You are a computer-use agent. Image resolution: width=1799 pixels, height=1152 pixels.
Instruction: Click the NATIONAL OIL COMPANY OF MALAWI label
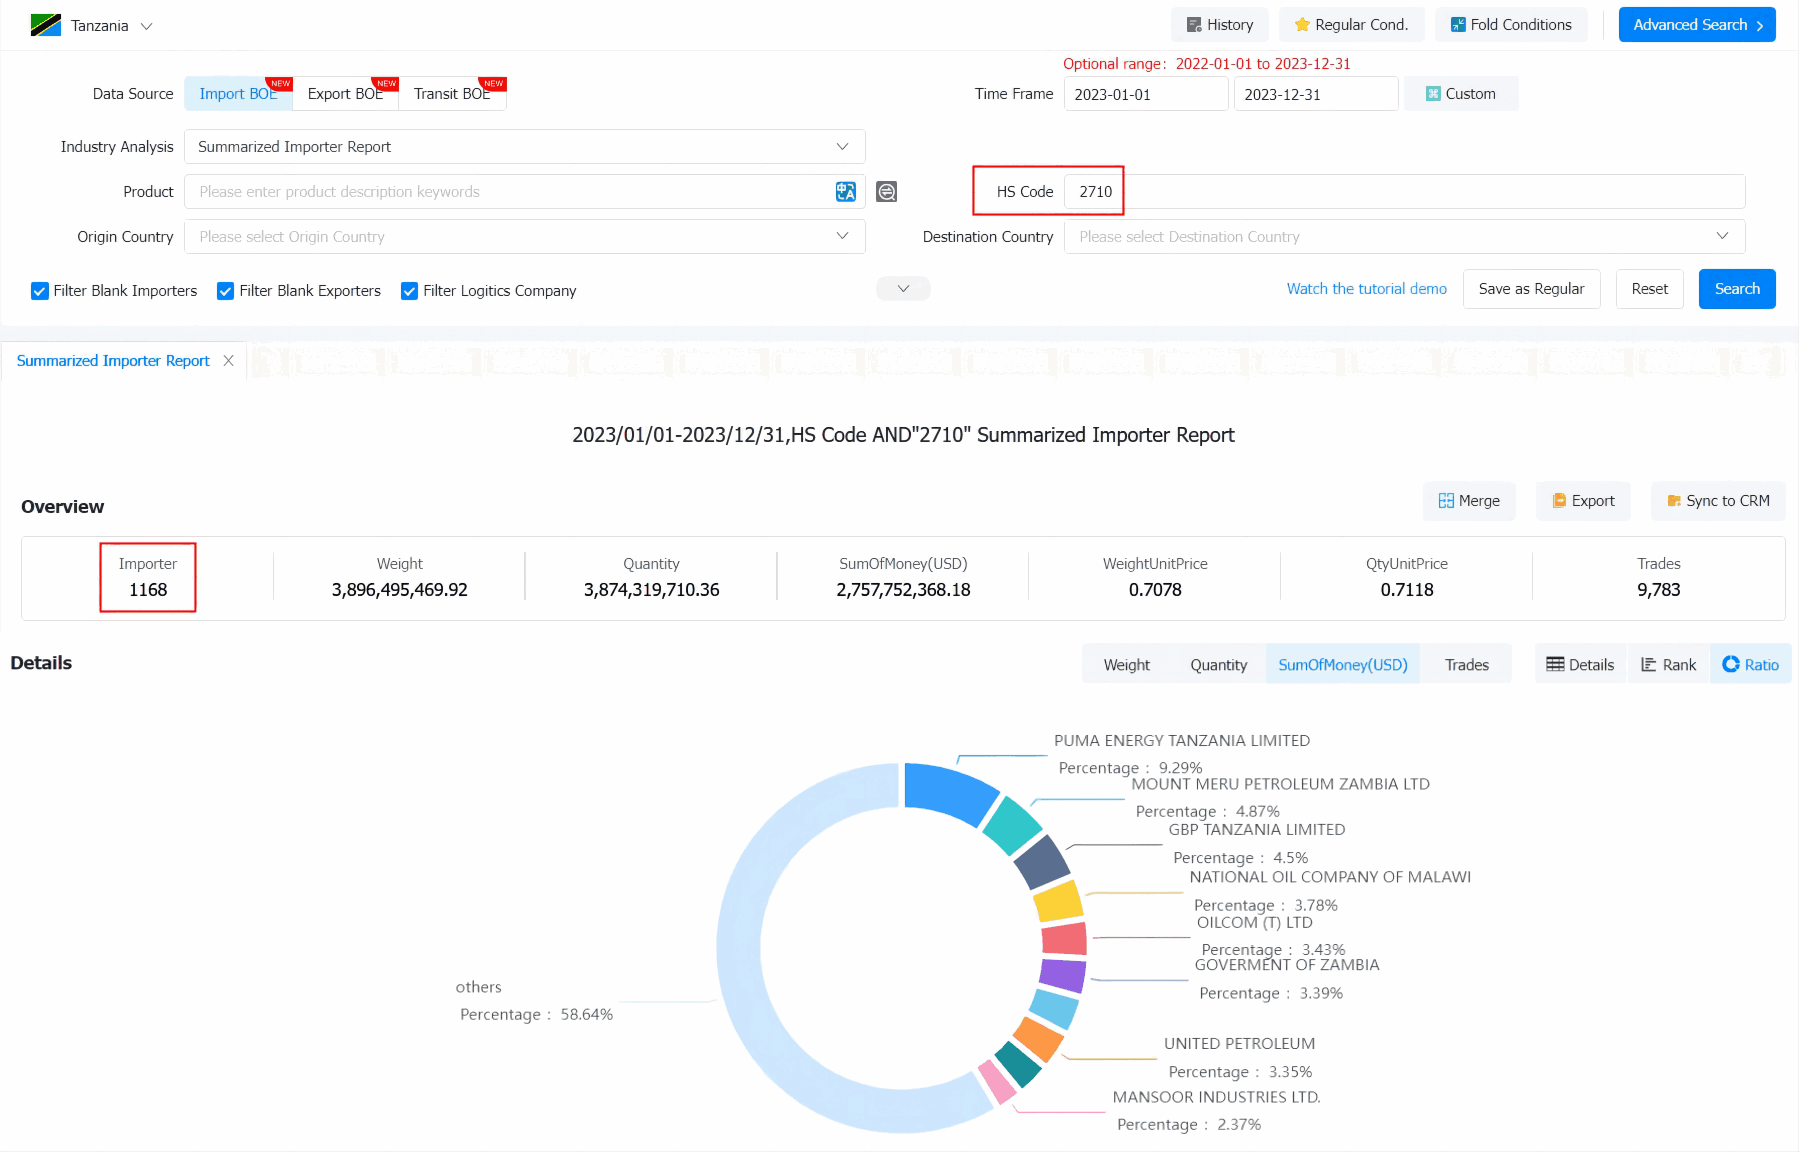coord(1330,877)
